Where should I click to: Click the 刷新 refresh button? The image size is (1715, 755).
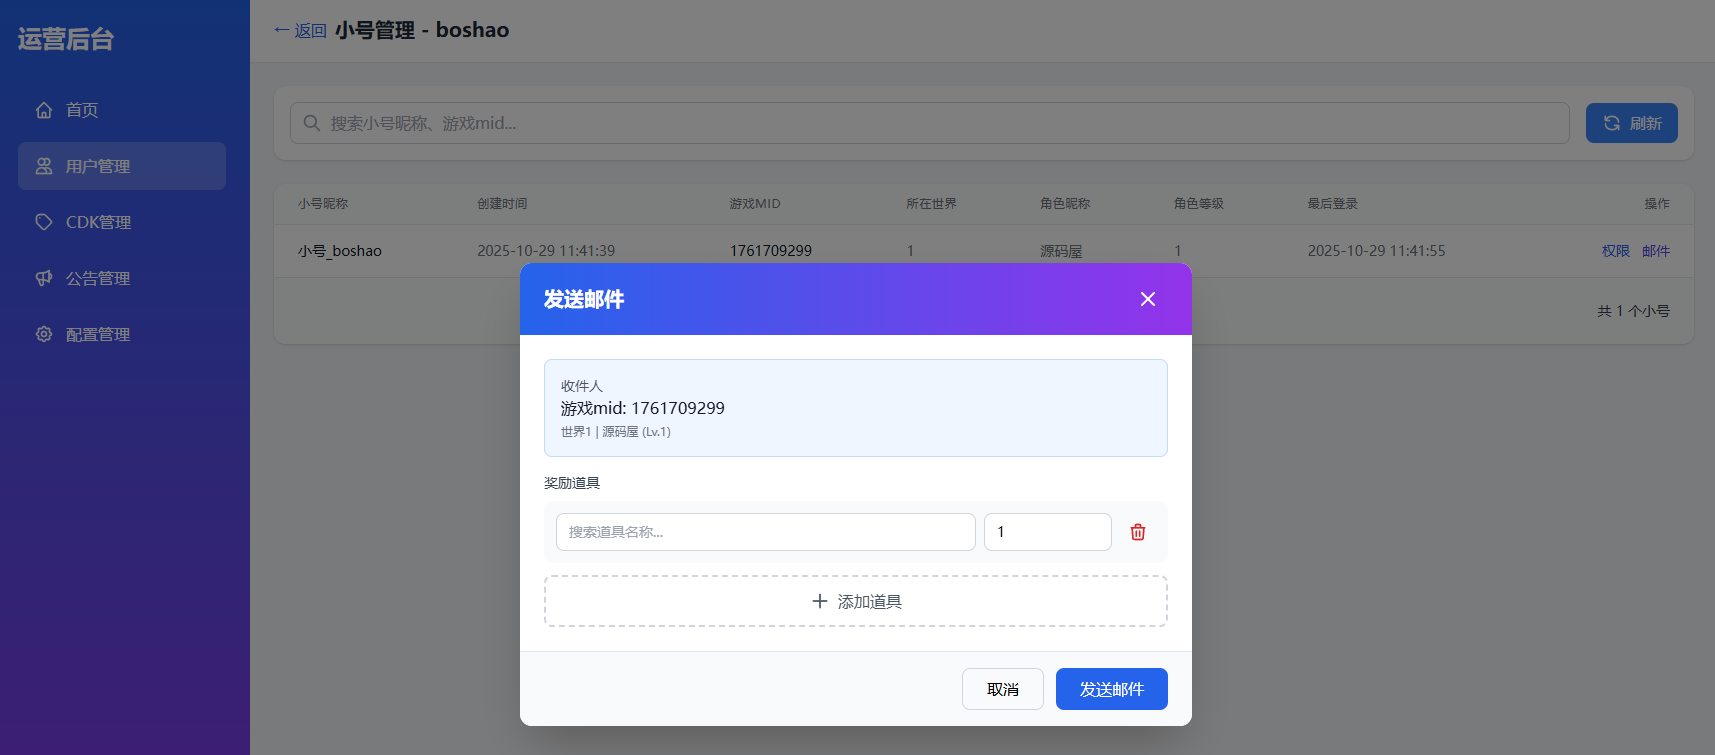(x=1631, y=123)
